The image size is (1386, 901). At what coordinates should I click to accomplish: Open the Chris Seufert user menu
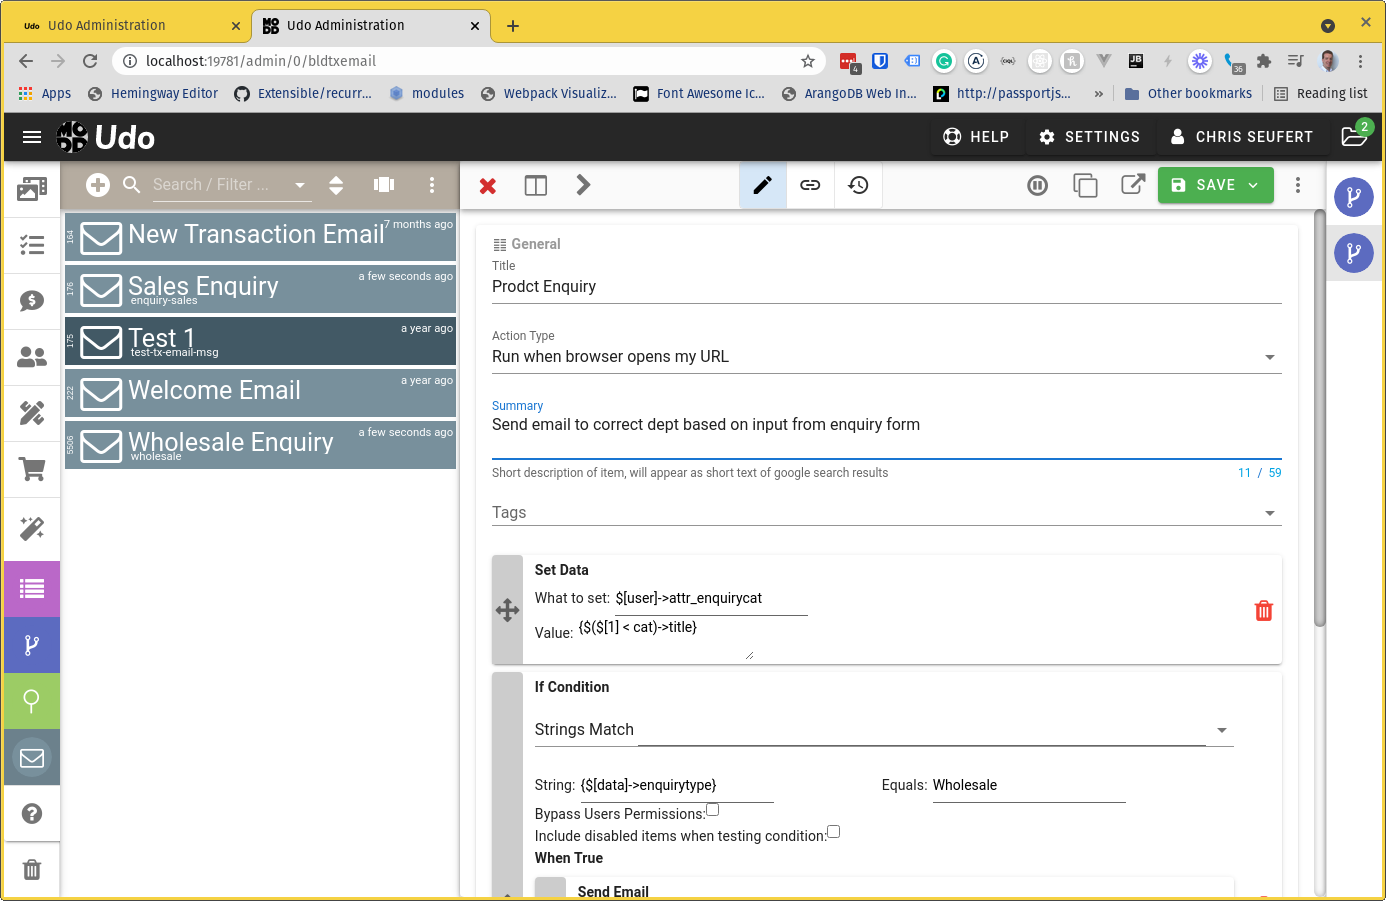tap(1241, 137)
